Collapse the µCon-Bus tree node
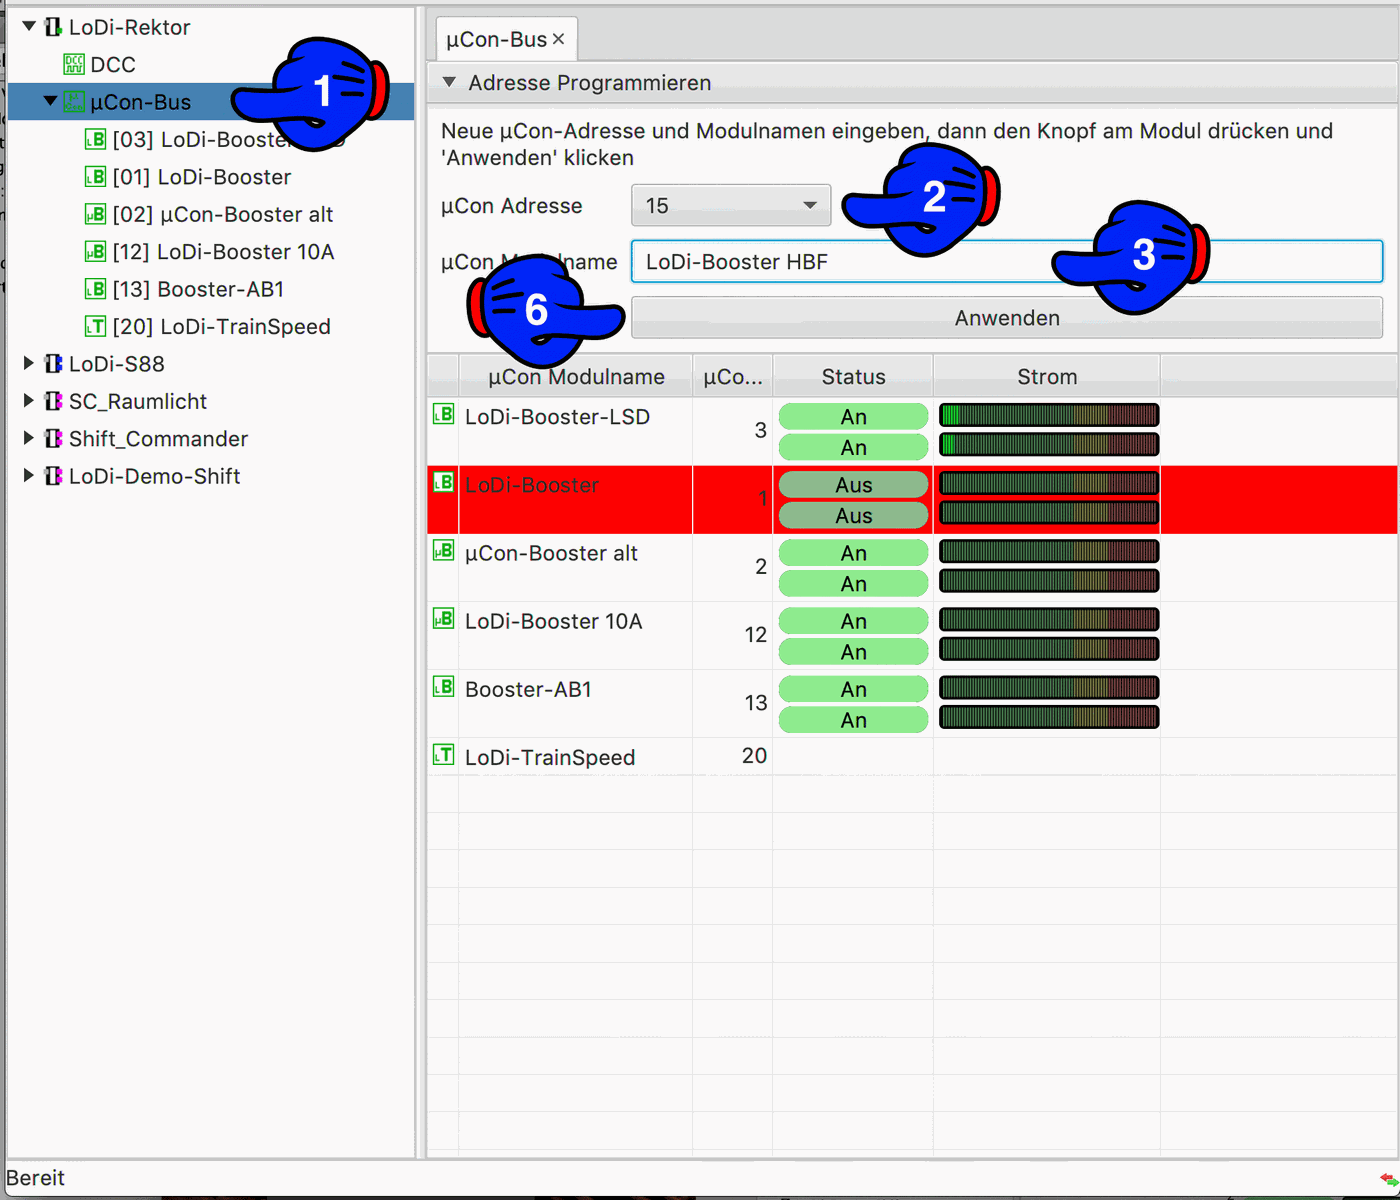Viewport: 1400px width, 1200px height. point(50,102)
